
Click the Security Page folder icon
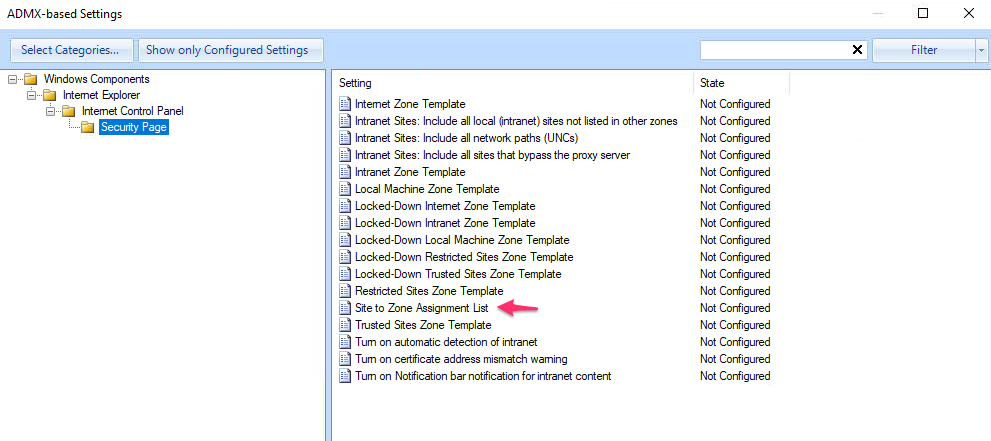[x=88, y=128]
